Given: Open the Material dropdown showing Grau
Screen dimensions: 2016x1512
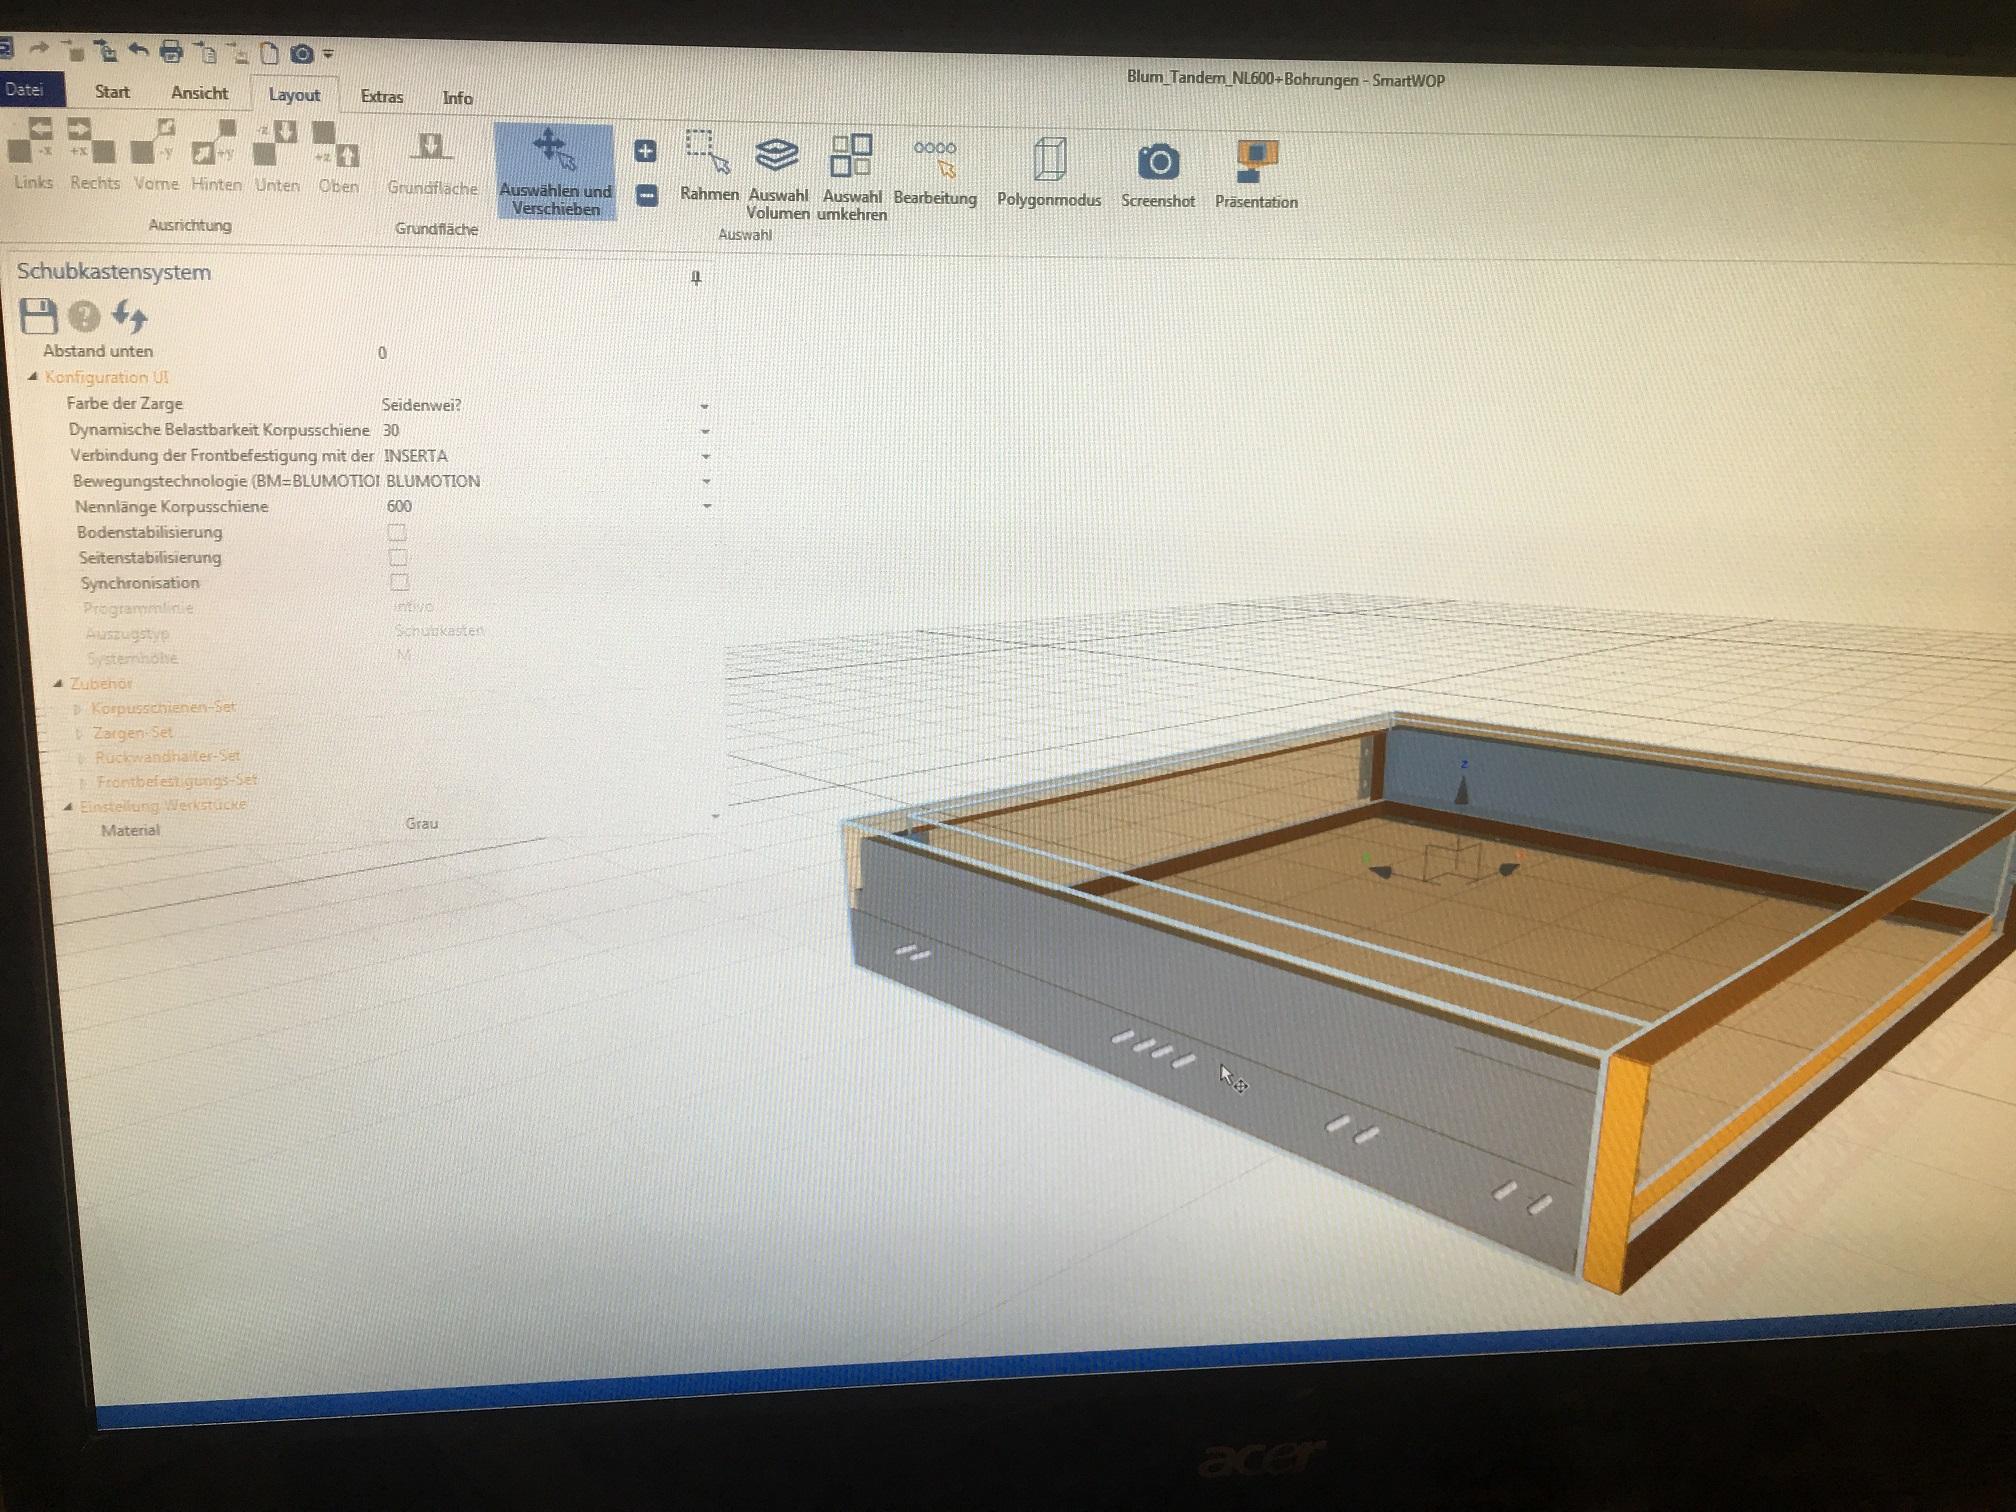Looking at the screenshot, I should [715, 816].
